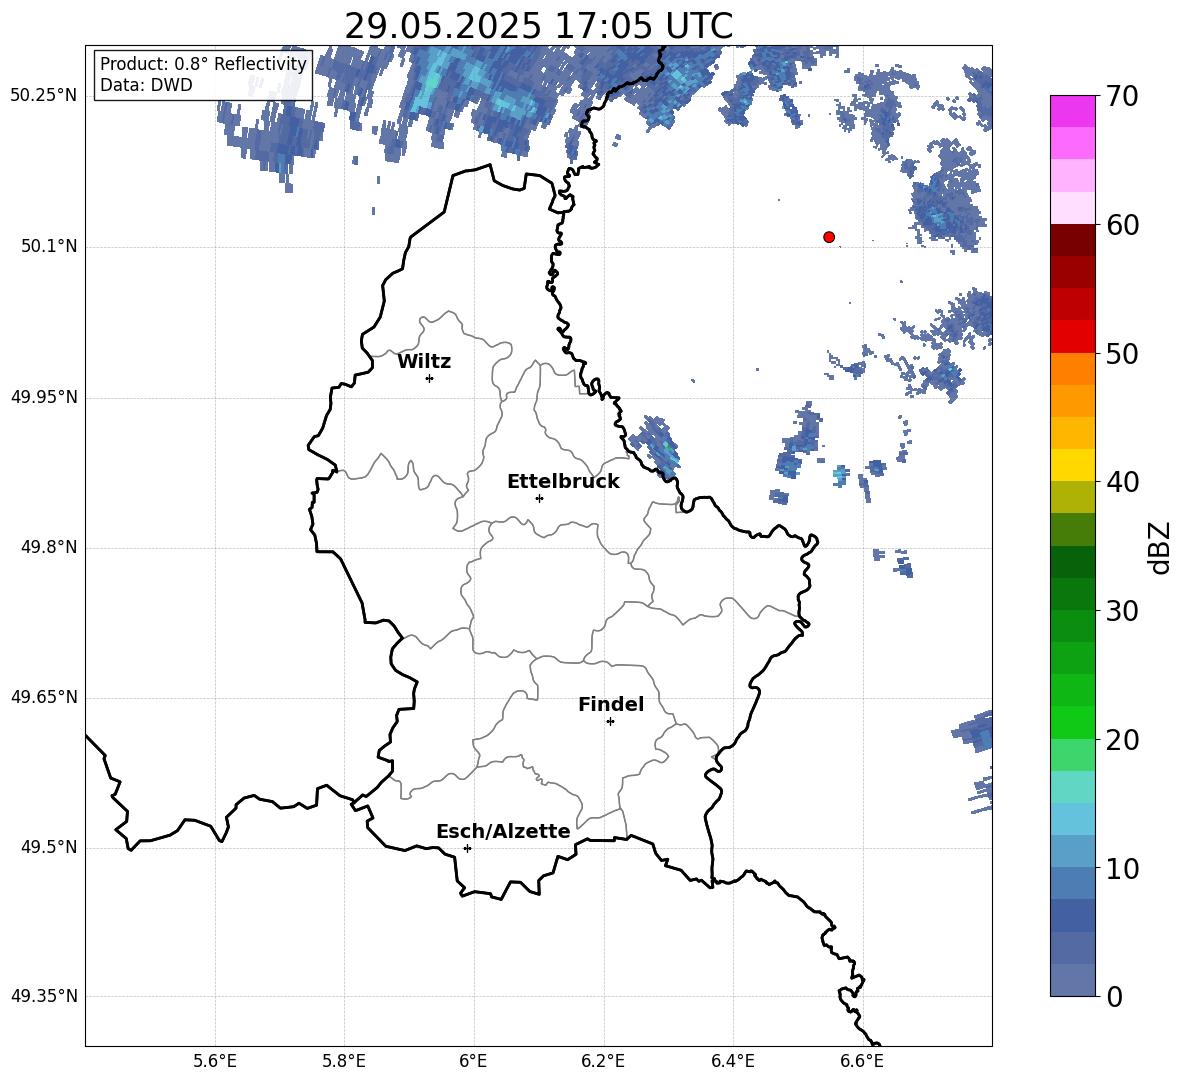Click the 40 colorbar tick label
Viewport: 1184px width, 1081px height.
click(x=1123, y=482)
